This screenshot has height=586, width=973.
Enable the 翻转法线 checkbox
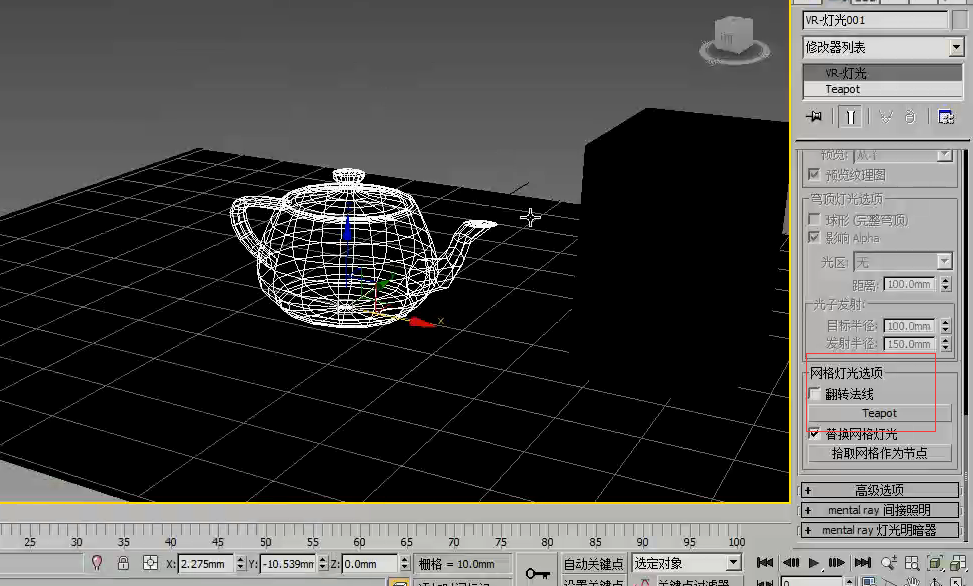(814, 394)
